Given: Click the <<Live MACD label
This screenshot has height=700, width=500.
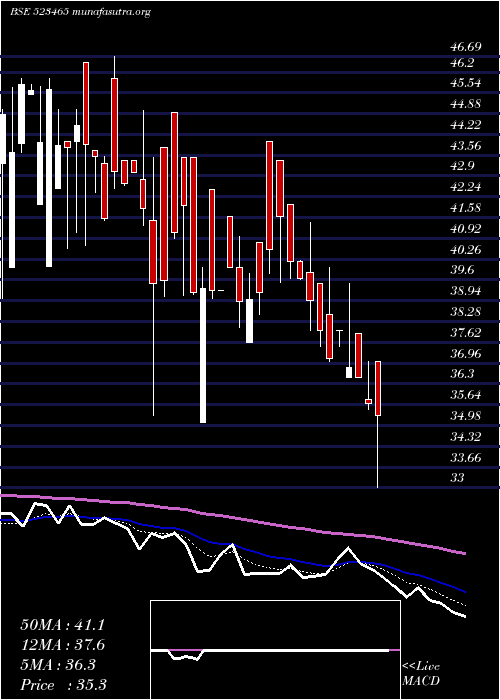Looking at the screenshot, I should [x=421, y=674].
